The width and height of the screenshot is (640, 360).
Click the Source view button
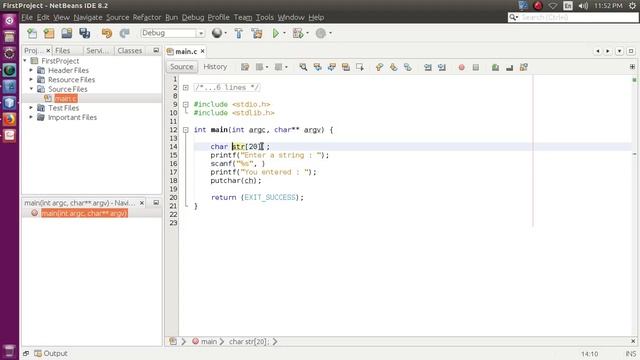(182, 67)
